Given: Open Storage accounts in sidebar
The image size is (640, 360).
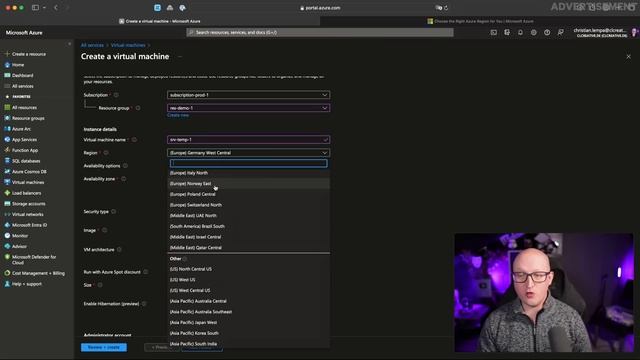Looking at the screenshot, I should click(x=25, y=203).
